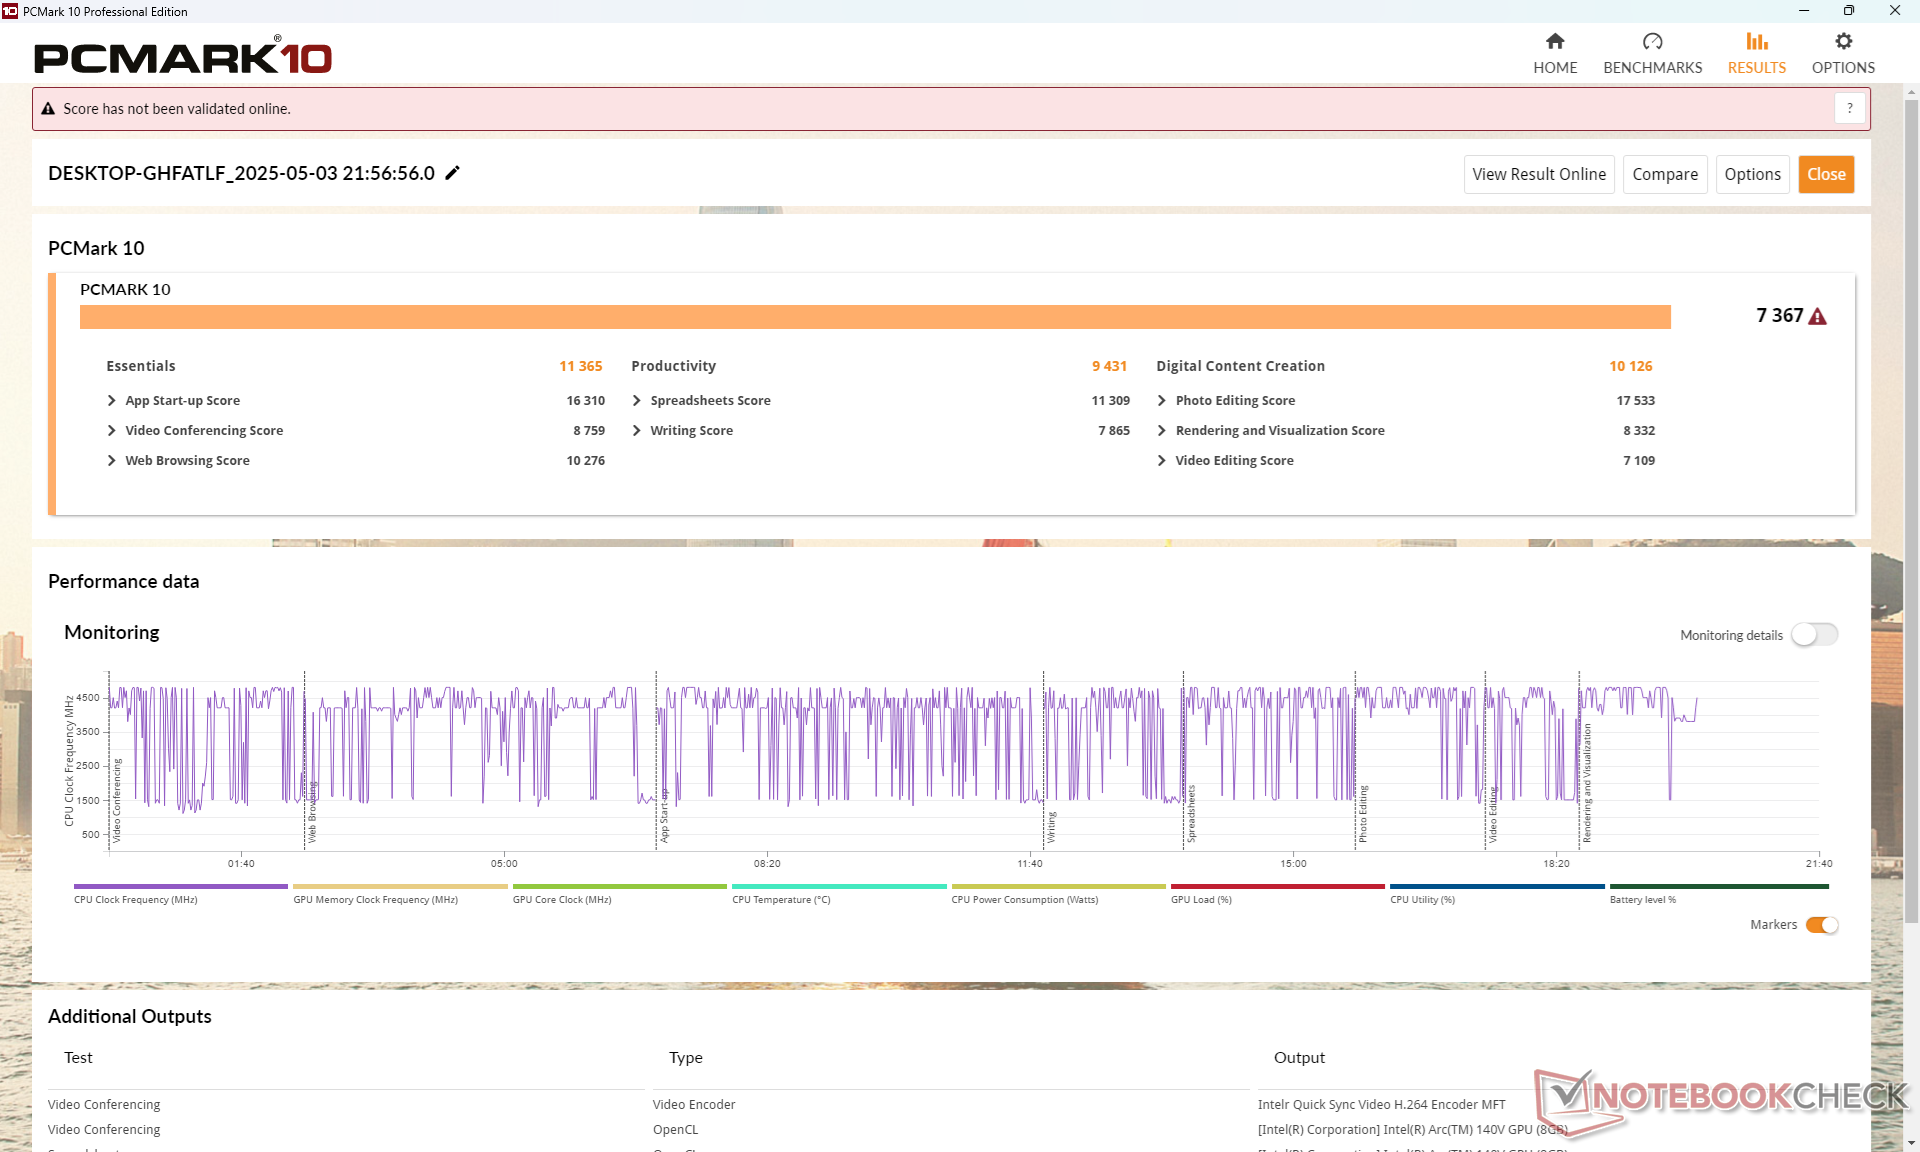Click the question mark help icon
This screenshot has height=1152, width=1920.
coord(1850,108)
